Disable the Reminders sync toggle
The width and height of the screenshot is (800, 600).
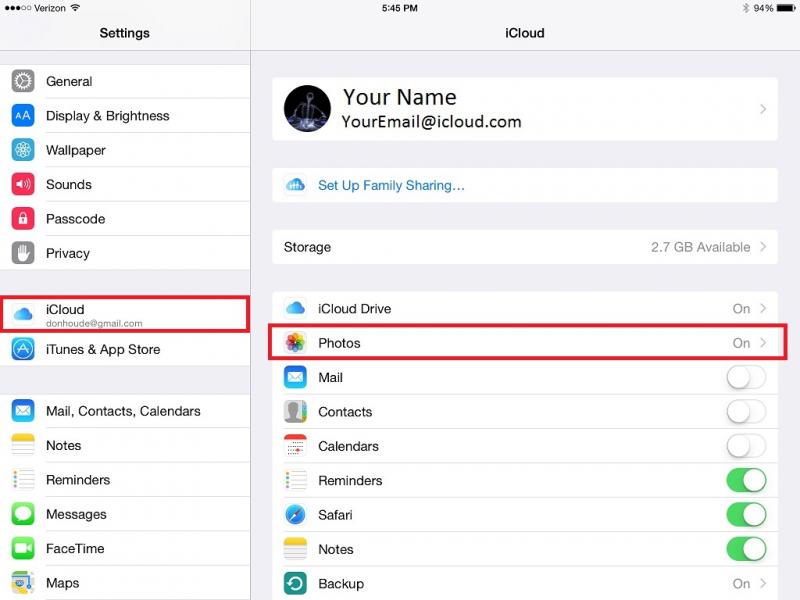pyautogui.click(x=746, y=481)
